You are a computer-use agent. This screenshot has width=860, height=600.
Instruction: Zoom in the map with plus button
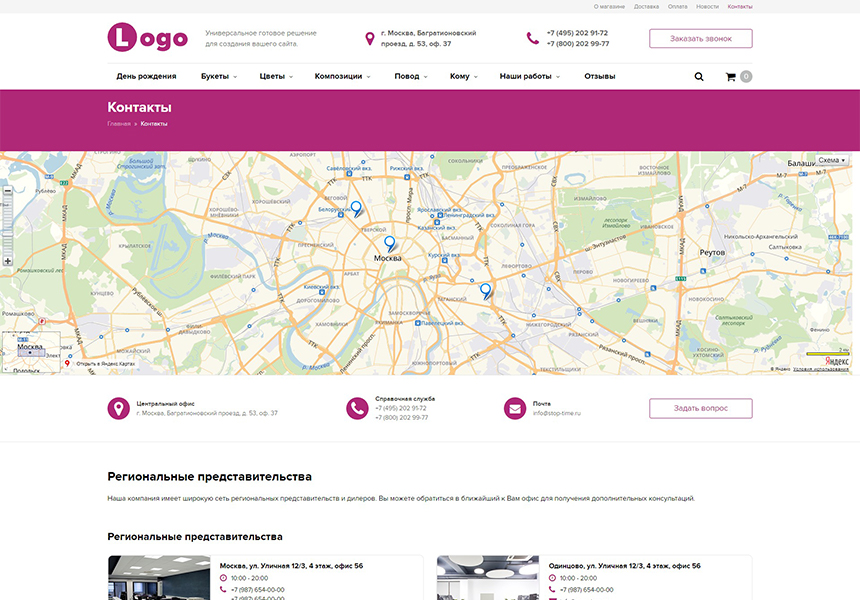(8, 261)
